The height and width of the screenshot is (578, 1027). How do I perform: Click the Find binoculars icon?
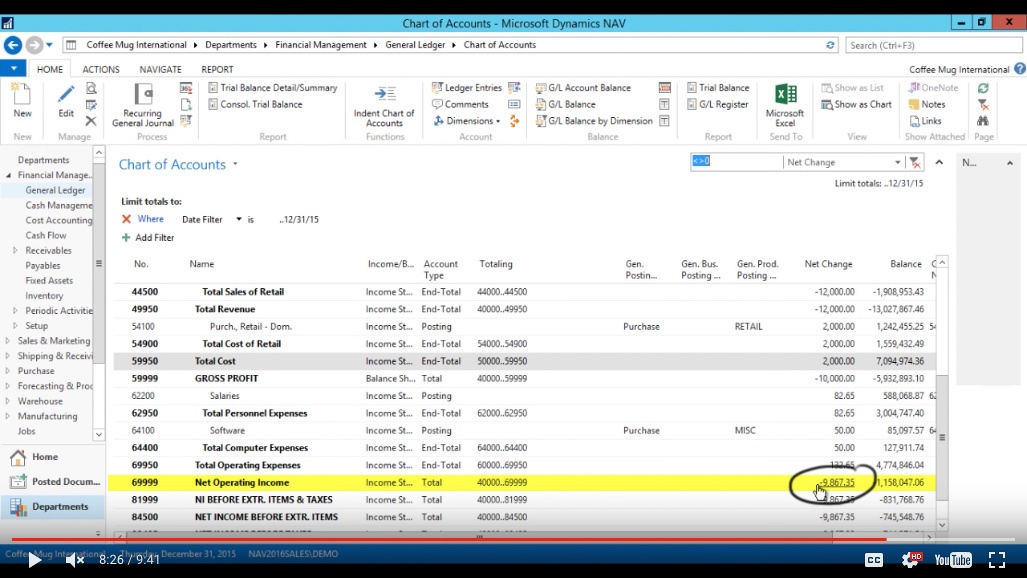(983, 121)
